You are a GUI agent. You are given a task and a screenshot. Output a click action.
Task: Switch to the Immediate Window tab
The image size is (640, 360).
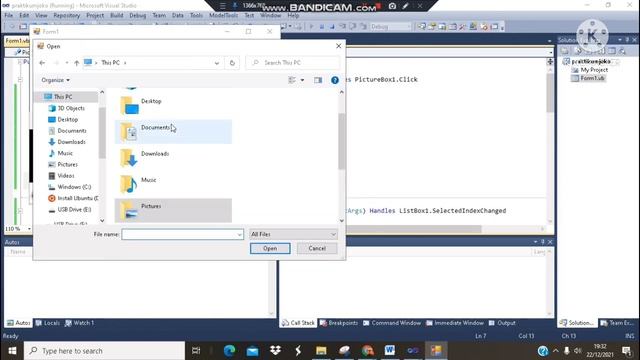coord(455,323)
